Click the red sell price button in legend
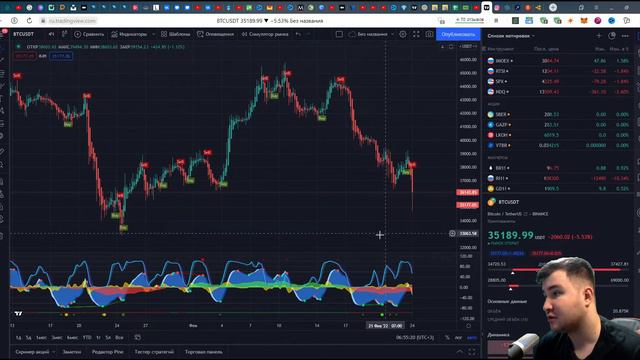 pos(24,56)
